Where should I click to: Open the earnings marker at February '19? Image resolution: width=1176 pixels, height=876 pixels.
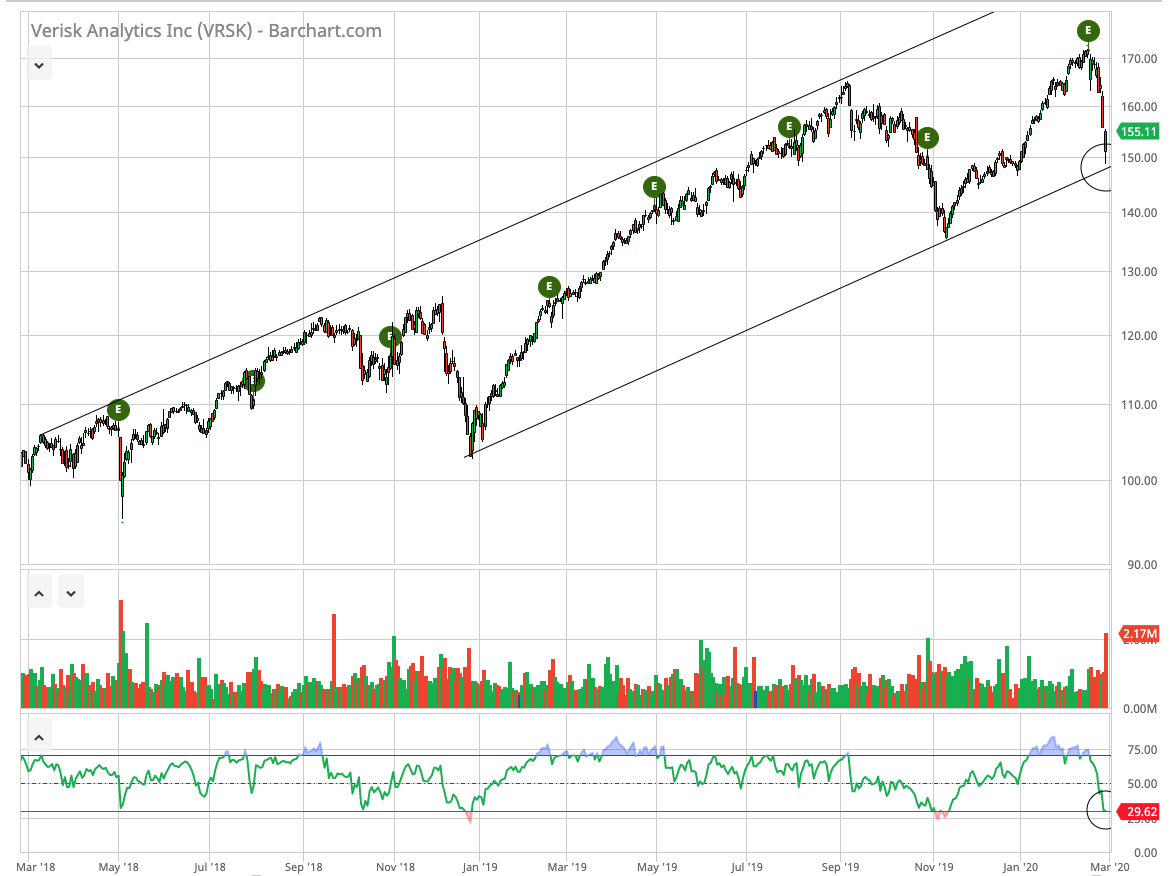[x=549, y=286]
